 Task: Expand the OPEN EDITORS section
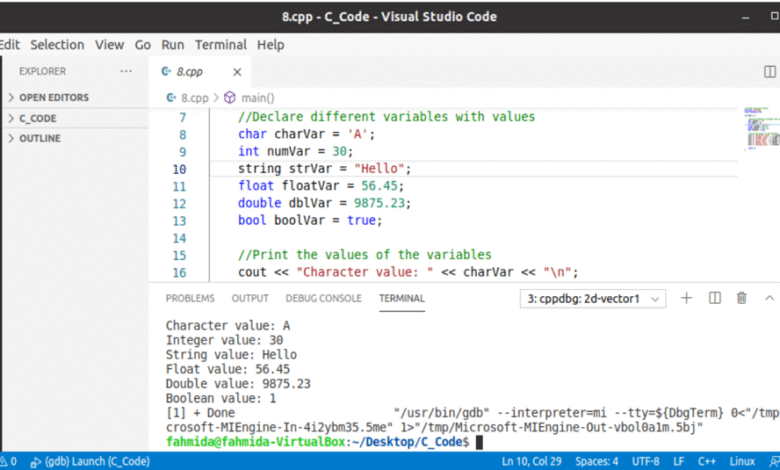tap(54, 97)
